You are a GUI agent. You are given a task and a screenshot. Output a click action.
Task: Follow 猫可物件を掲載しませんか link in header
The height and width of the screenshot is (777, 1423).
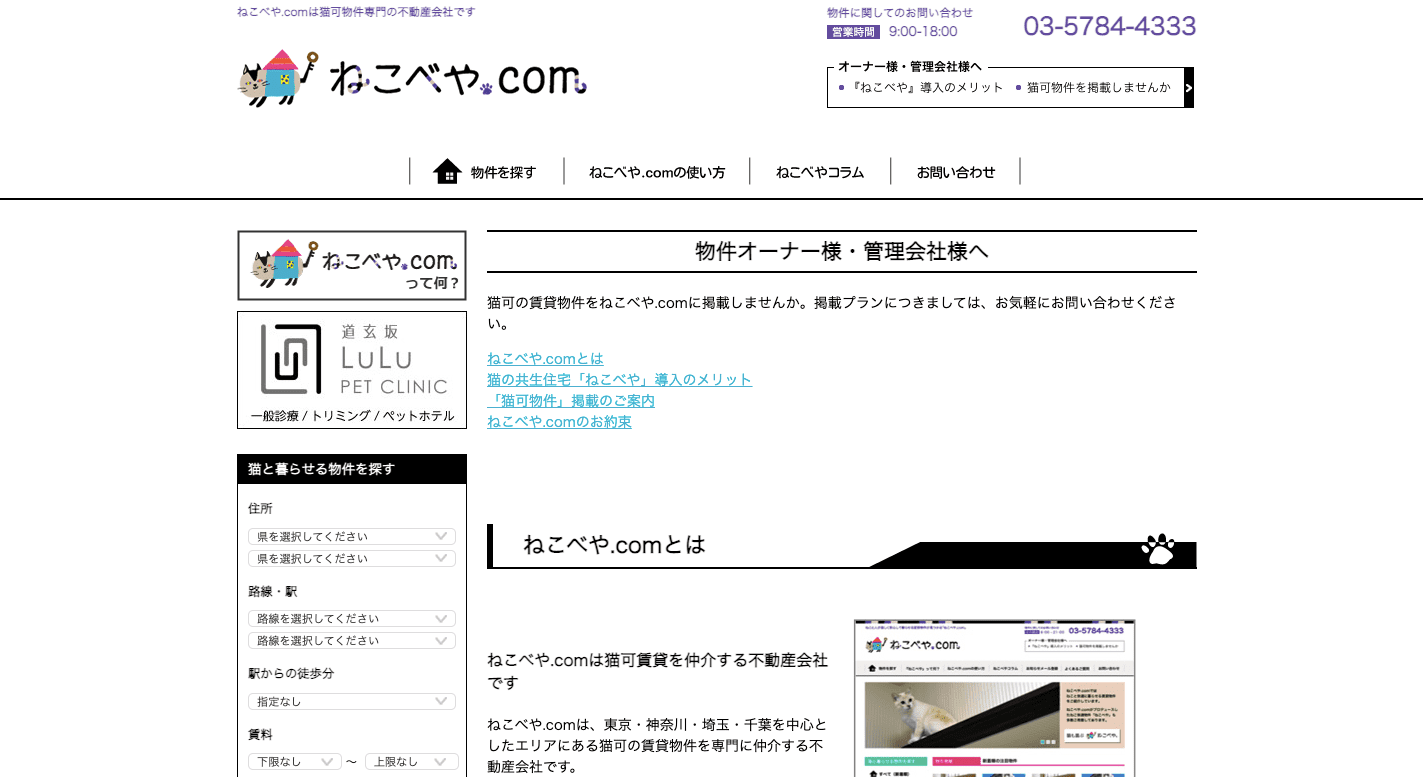(x=1099, y=88)
